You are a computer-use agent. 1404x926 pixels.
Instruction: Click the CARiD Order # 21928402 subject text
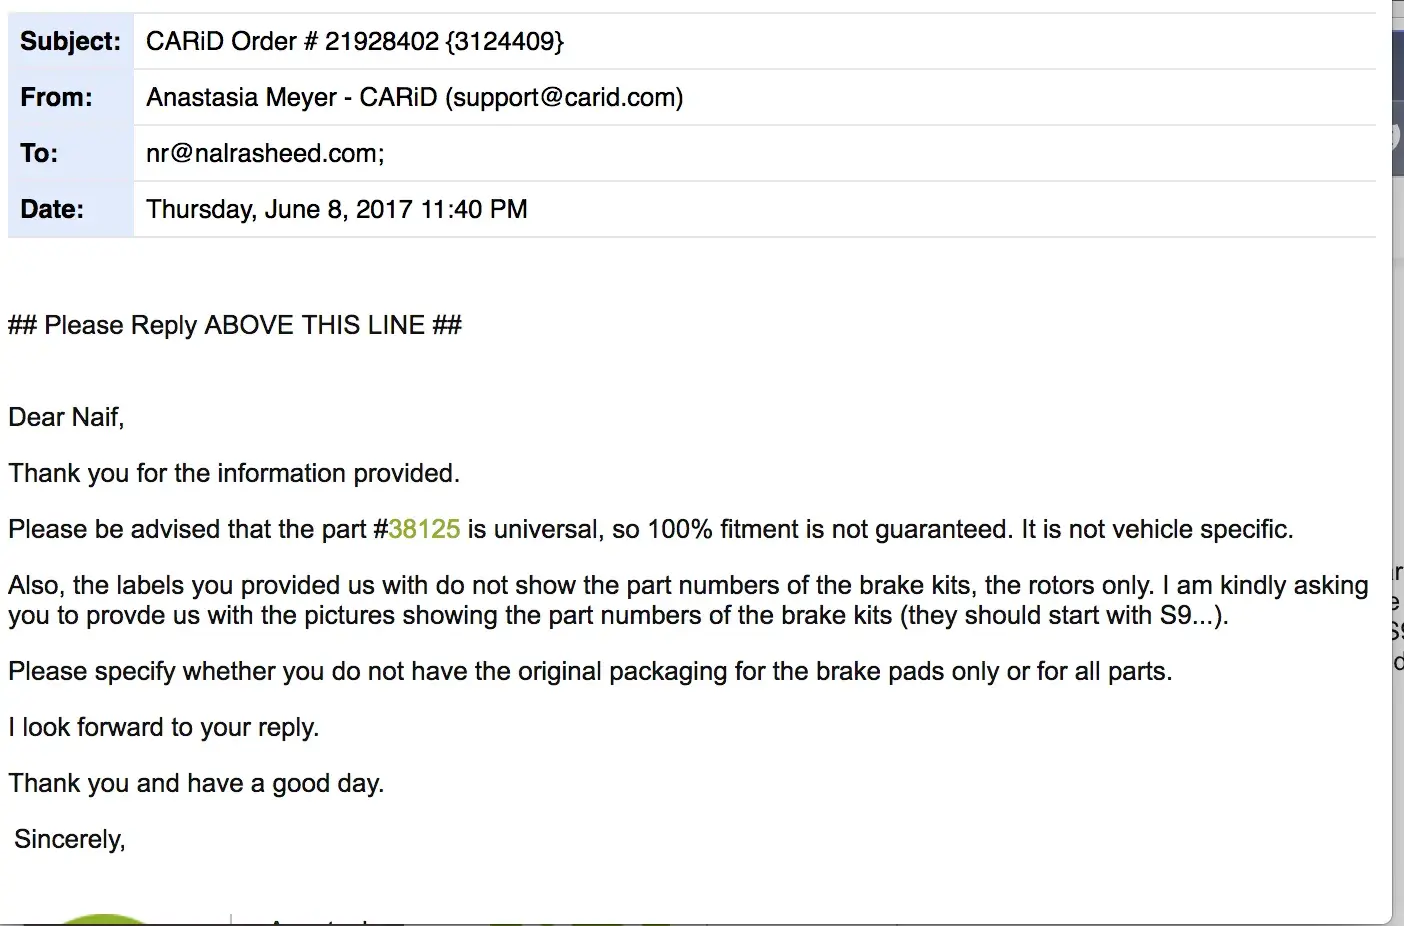click(x=355, y=41)
